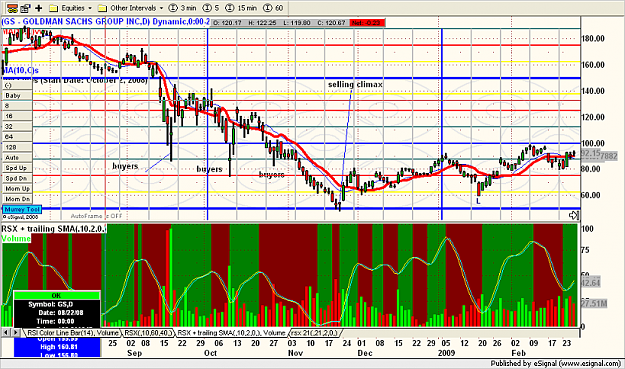Select the 8 frame button

18,106
